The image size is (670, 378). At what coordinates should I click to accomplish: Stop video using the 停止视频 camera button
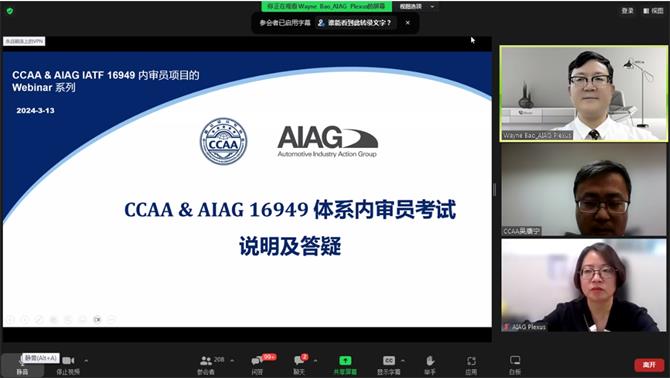(x=68, y=365)
